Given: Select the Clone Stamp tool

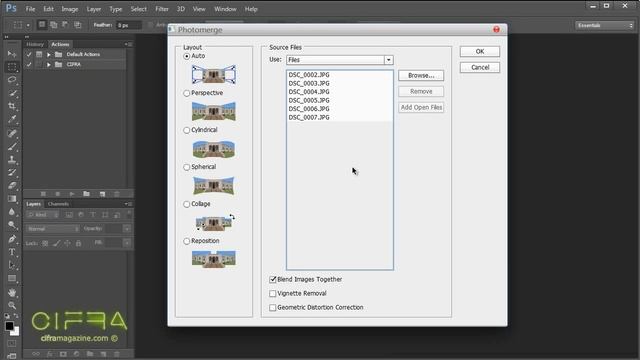Looking at the screenshot, I should point(12,159).
